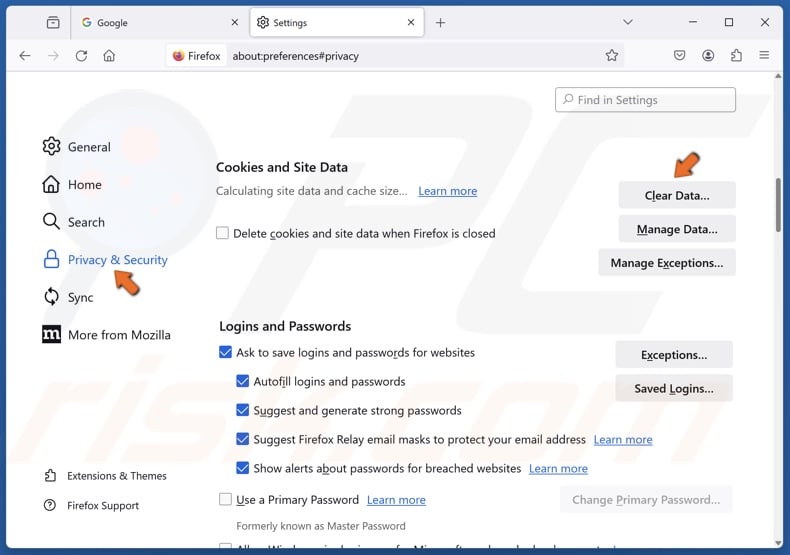This screenshot has width=790, height=555.
Task: Toggle Suggest Firefox Relay email masks
Action: click(242, 439)
